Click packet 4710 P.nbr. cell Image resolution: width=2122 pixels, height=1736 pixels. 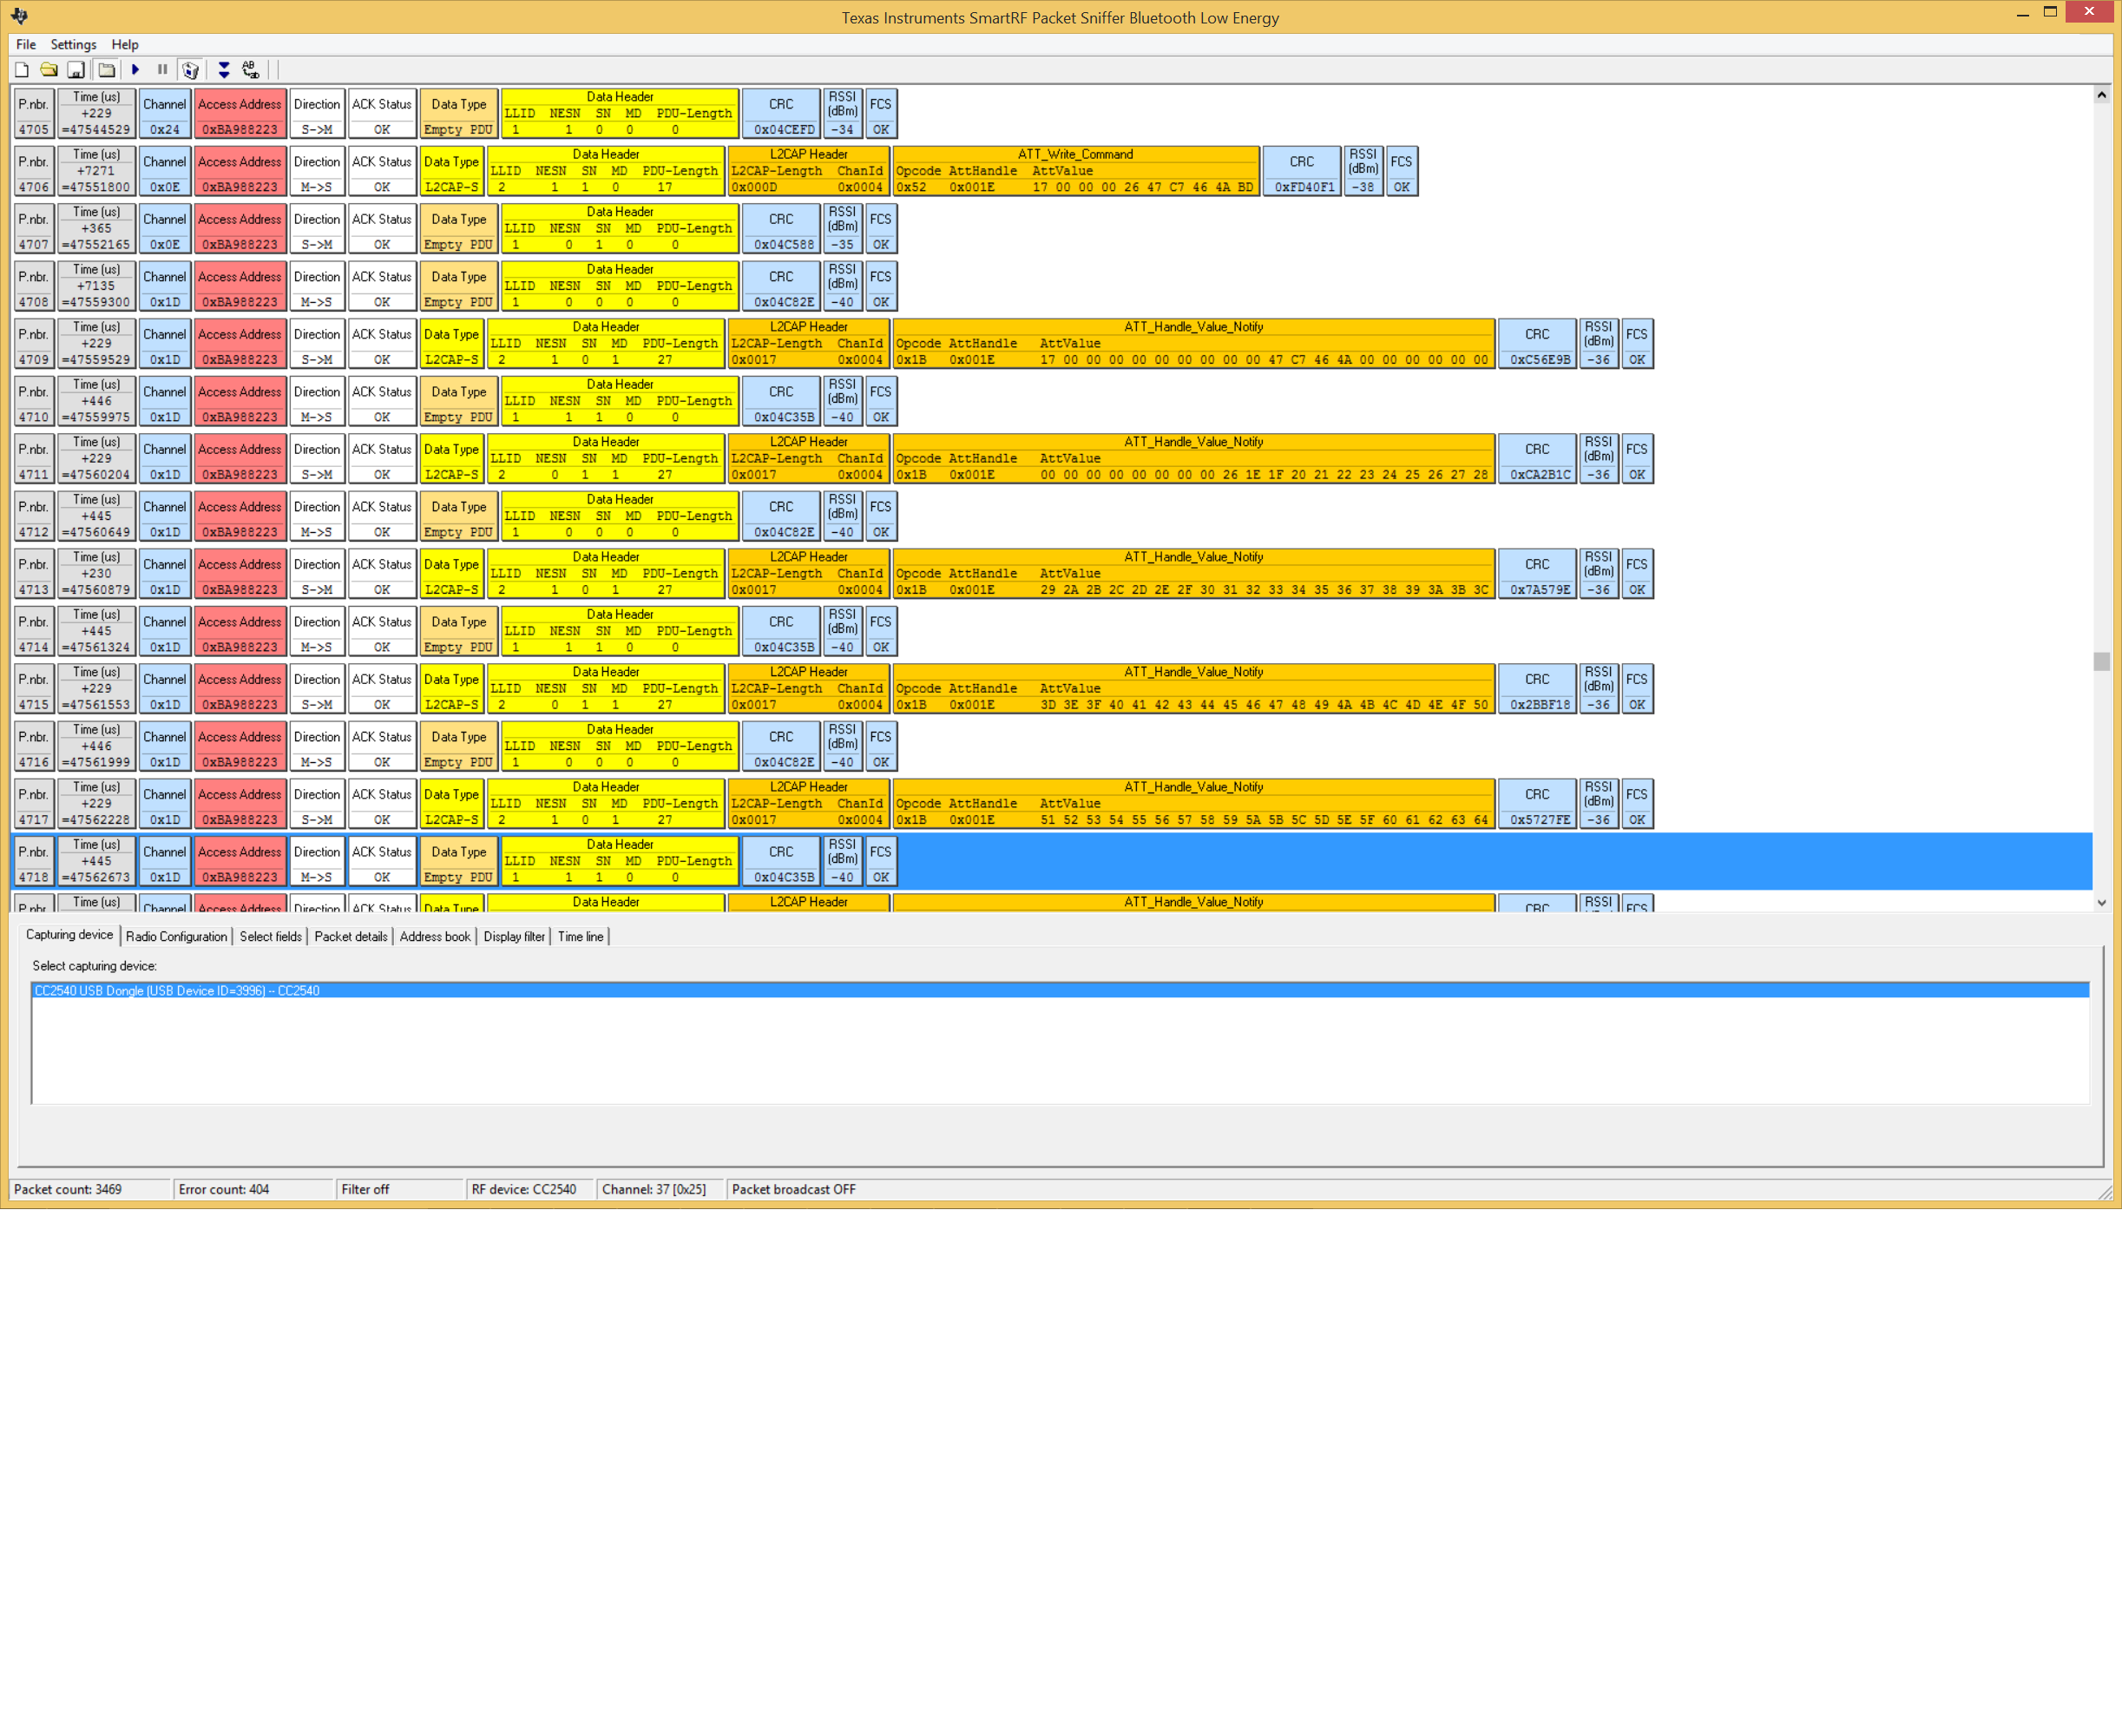coord(33,401)
